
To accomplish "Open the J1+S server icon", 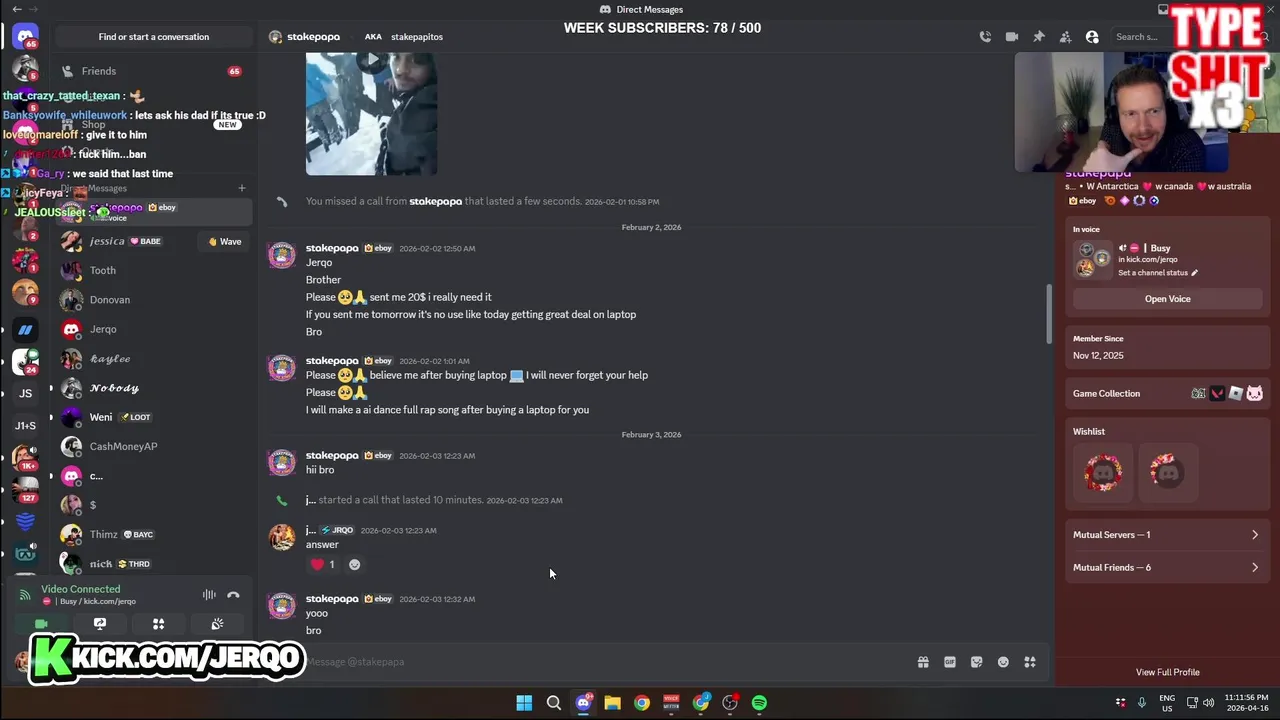I will [x=26, y=425].
